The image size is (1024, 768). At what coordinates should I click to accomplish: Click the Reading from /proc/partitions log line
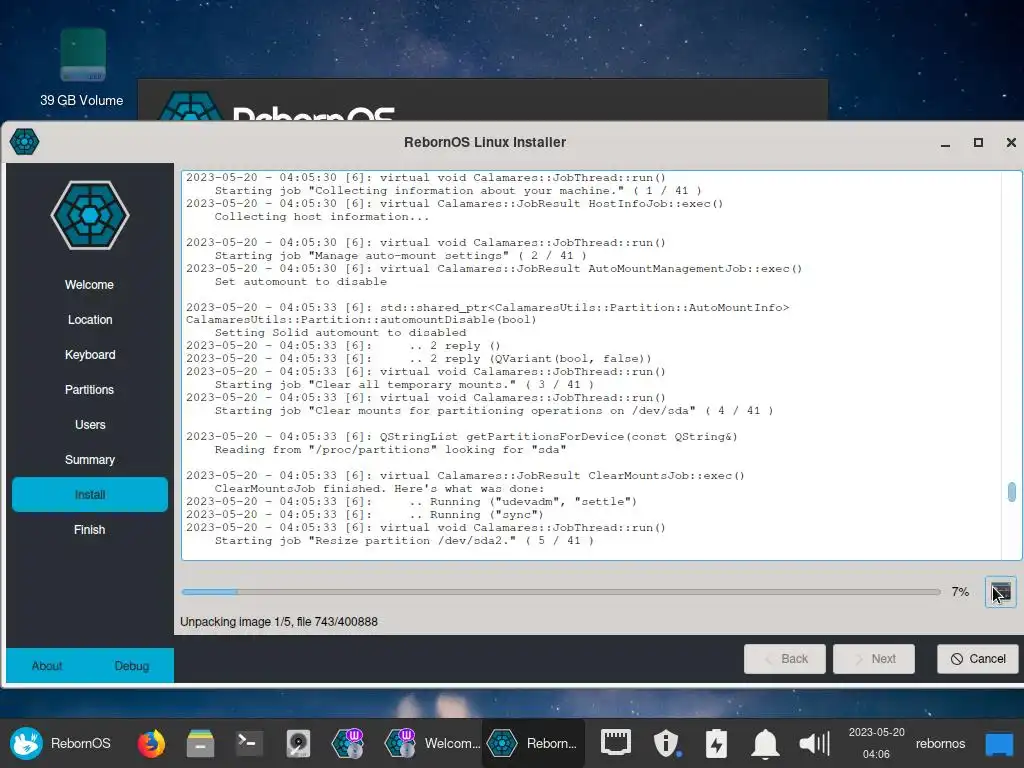click(391, 449)
